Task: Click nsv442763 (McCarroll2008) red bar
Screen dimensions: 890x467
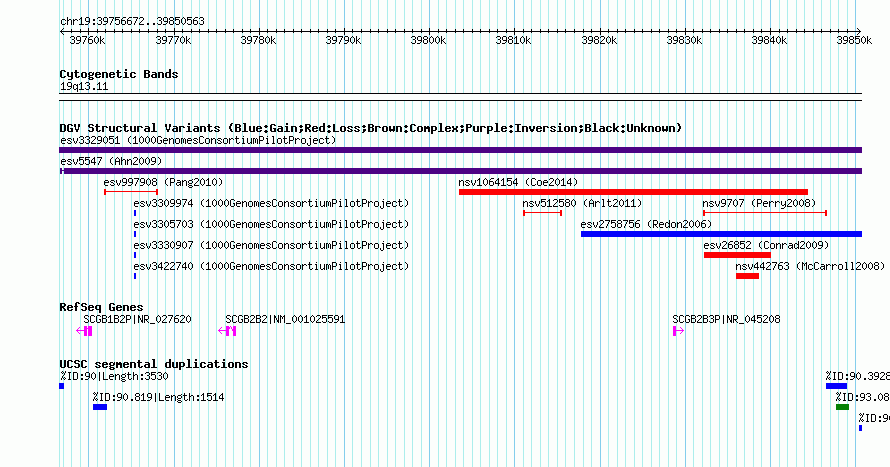Action: click(x=747, y=276)
